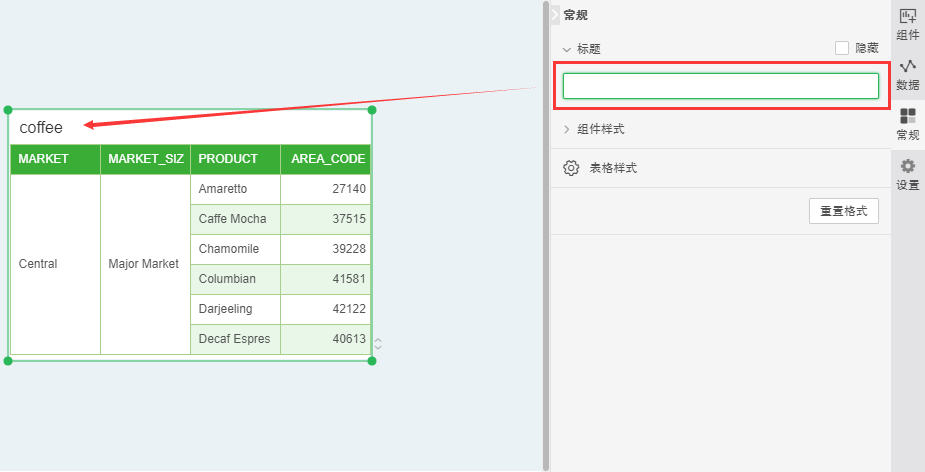Focus the title text input field
The height and width of the screenshot is (472, 925).
720,86
